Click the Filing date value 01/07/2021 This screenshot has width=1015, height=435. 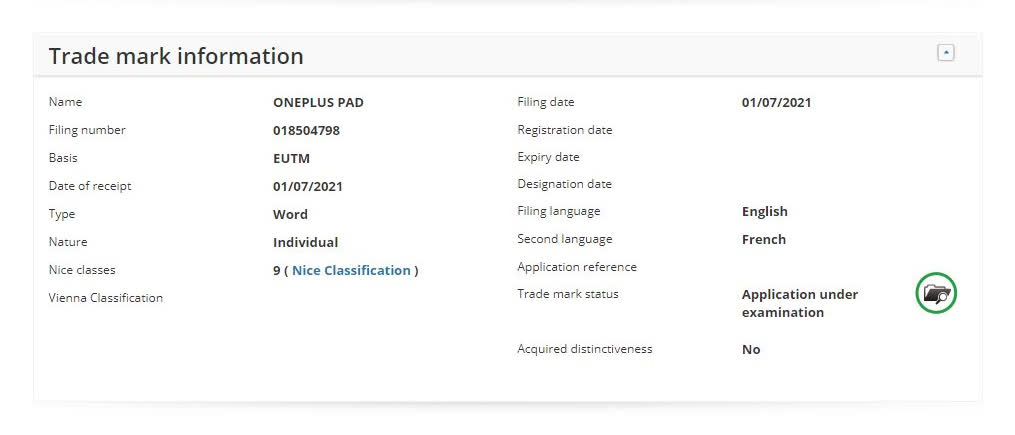tap(777, 102)
